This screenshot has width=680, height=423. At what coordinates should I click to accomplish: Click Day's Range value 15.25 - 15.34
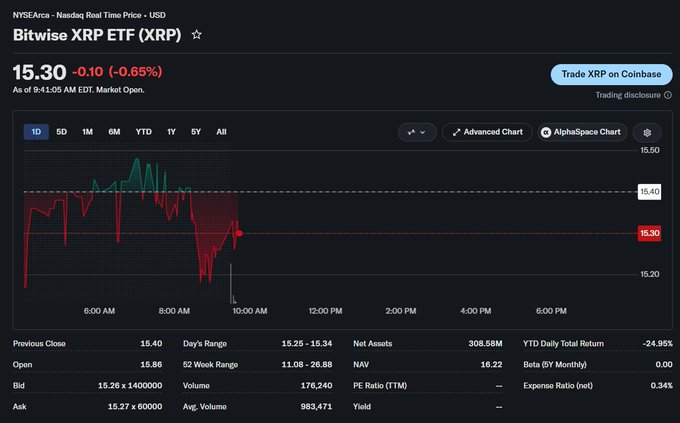(x=307, y=344)
